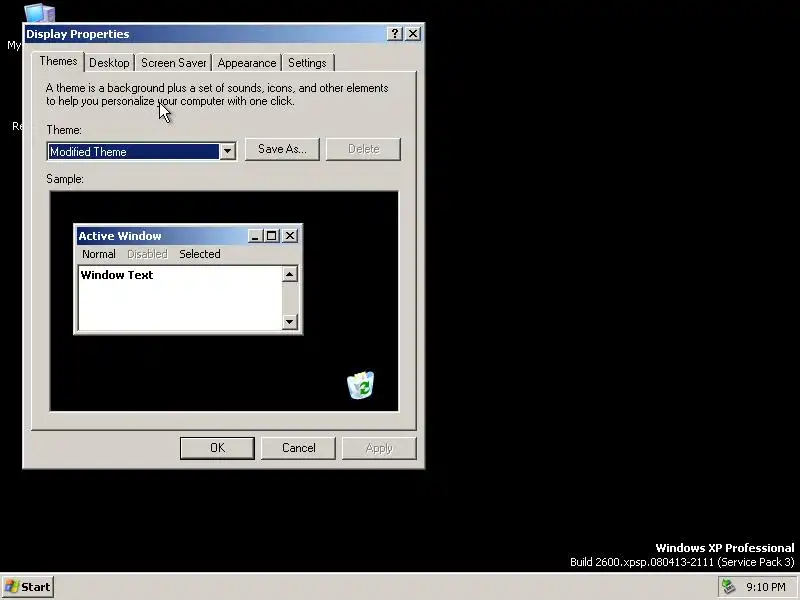The height and width of the screenshot is (600, 800).
Task: Click the taskbar clock showing 9:10 PM
Action: pos(766,587)
